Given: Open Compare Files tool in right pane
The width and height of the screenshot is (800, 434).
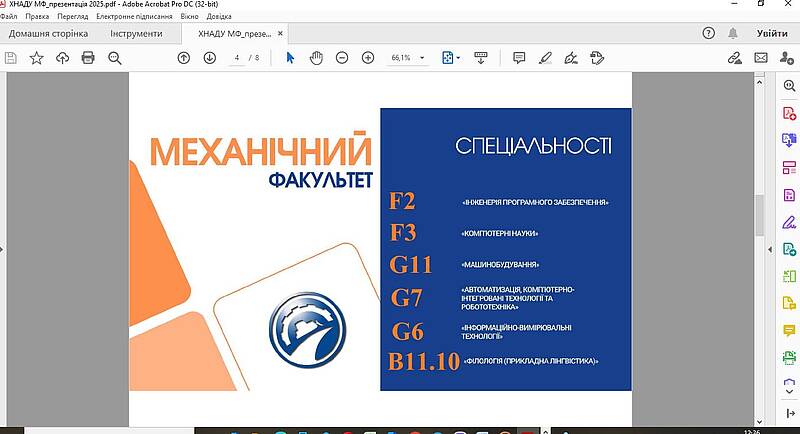Looking at the screenshot, I should 789,276.
